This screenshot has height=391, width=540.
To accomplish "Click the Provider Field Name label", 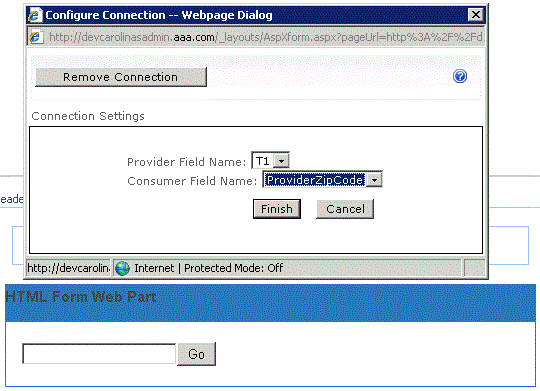I will pos(187,162).
